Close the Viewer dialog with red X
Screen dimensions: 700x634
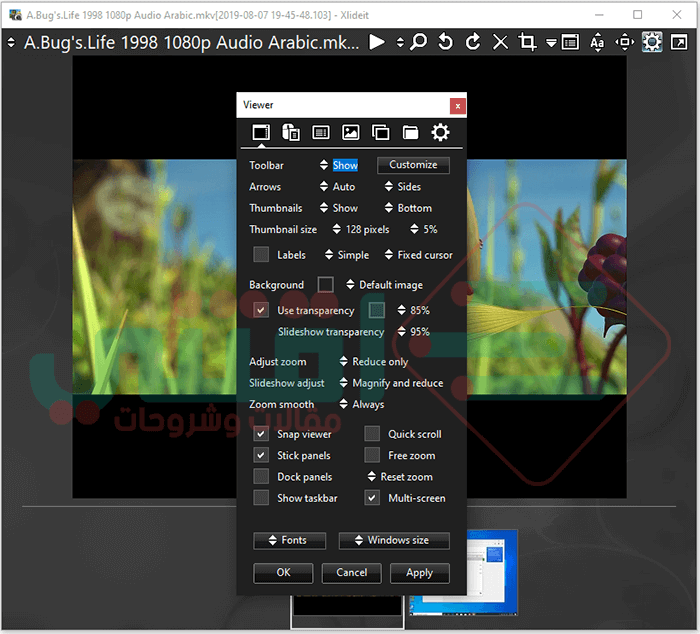point(458,106)
